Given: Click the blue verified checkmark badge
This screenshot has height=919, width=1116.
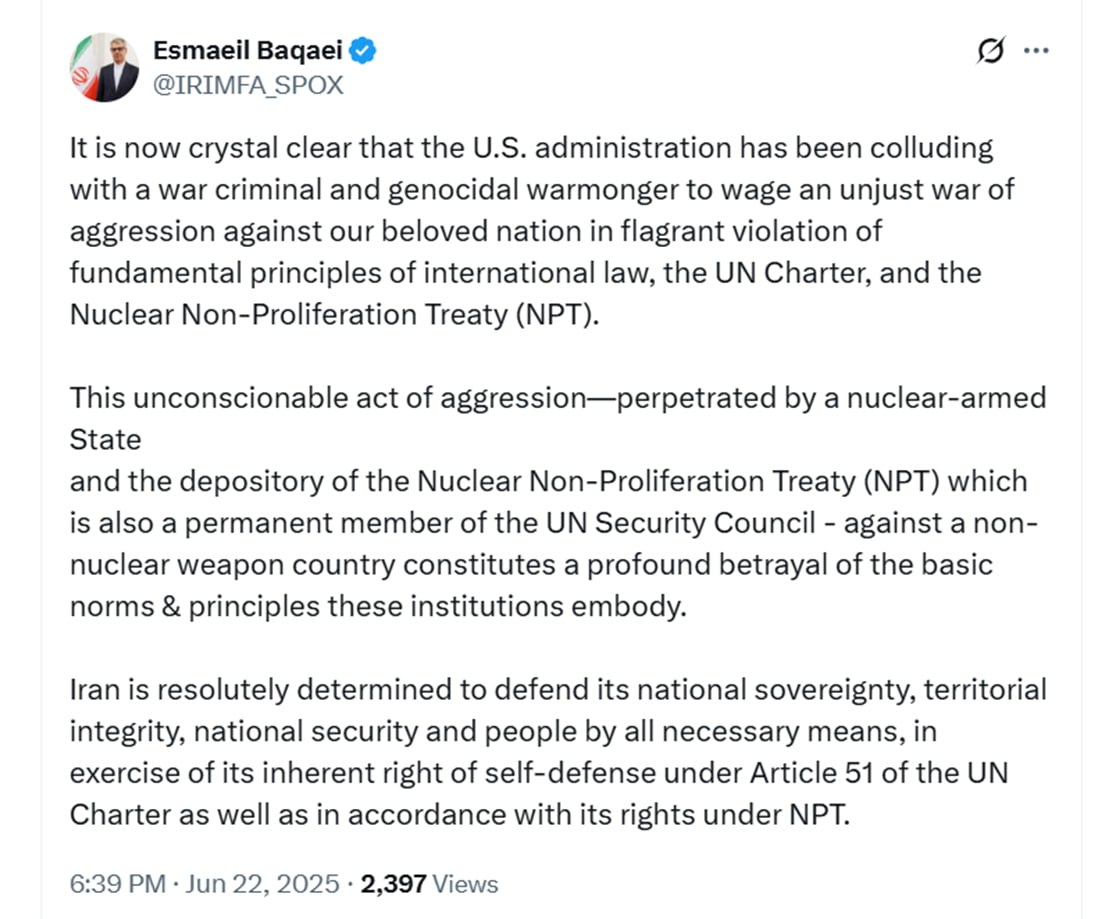Looking at the screenshot, I should point(363,51).
